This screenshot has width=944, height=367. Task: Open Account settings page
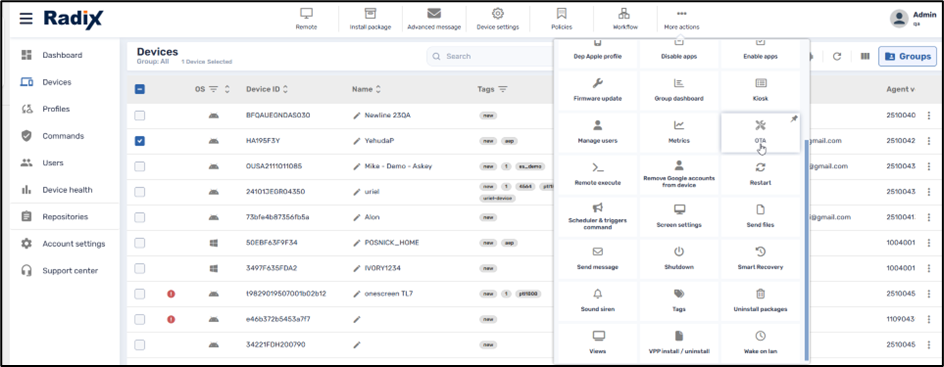[x=73, y=244]
